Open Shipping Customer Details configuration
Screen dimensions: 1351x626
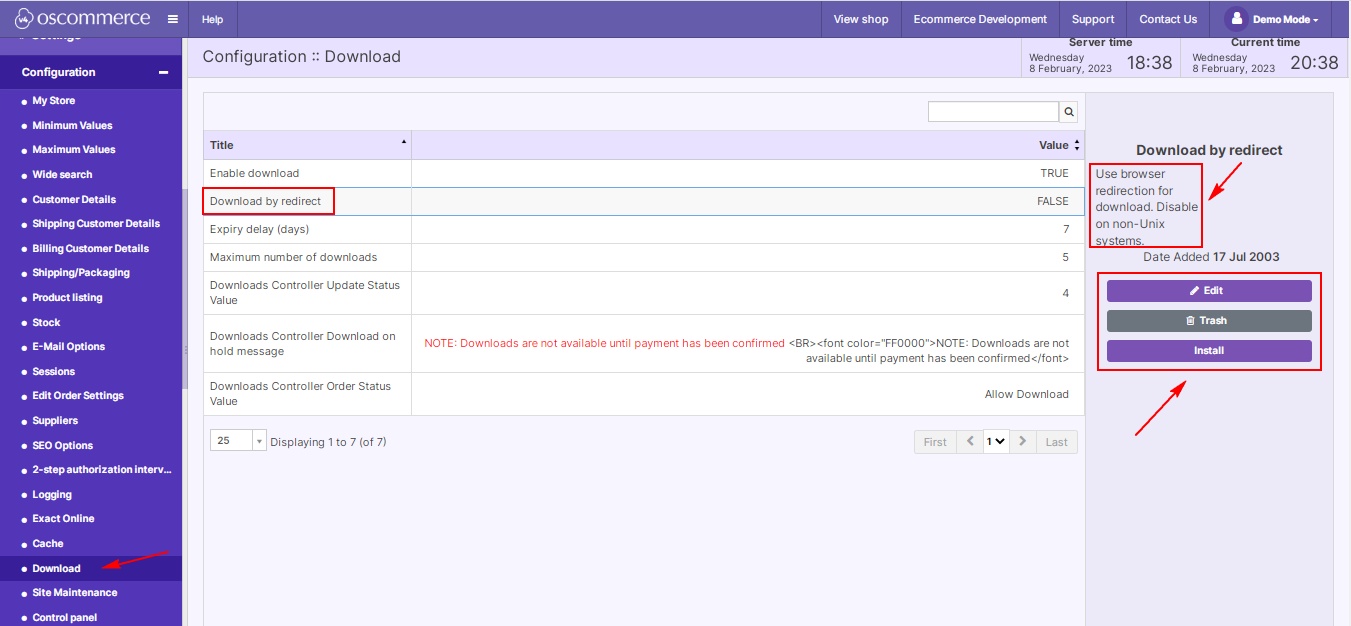pyautogui.click(x=96, y=224)
